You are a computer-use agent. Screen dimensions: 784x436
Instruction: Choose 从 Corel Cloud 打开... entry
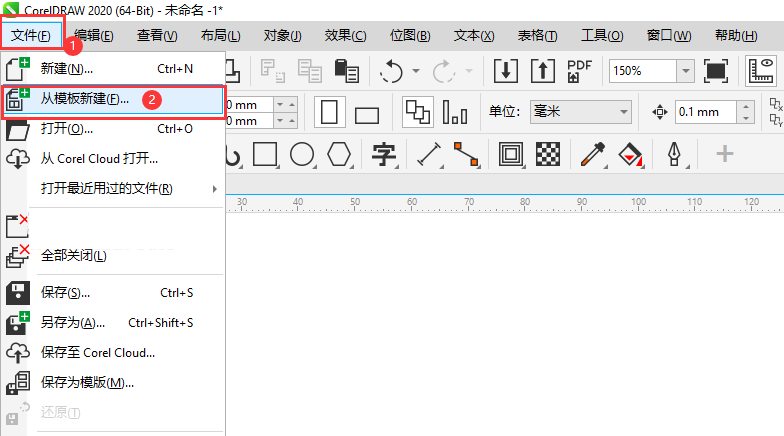(x=113, y=159)
